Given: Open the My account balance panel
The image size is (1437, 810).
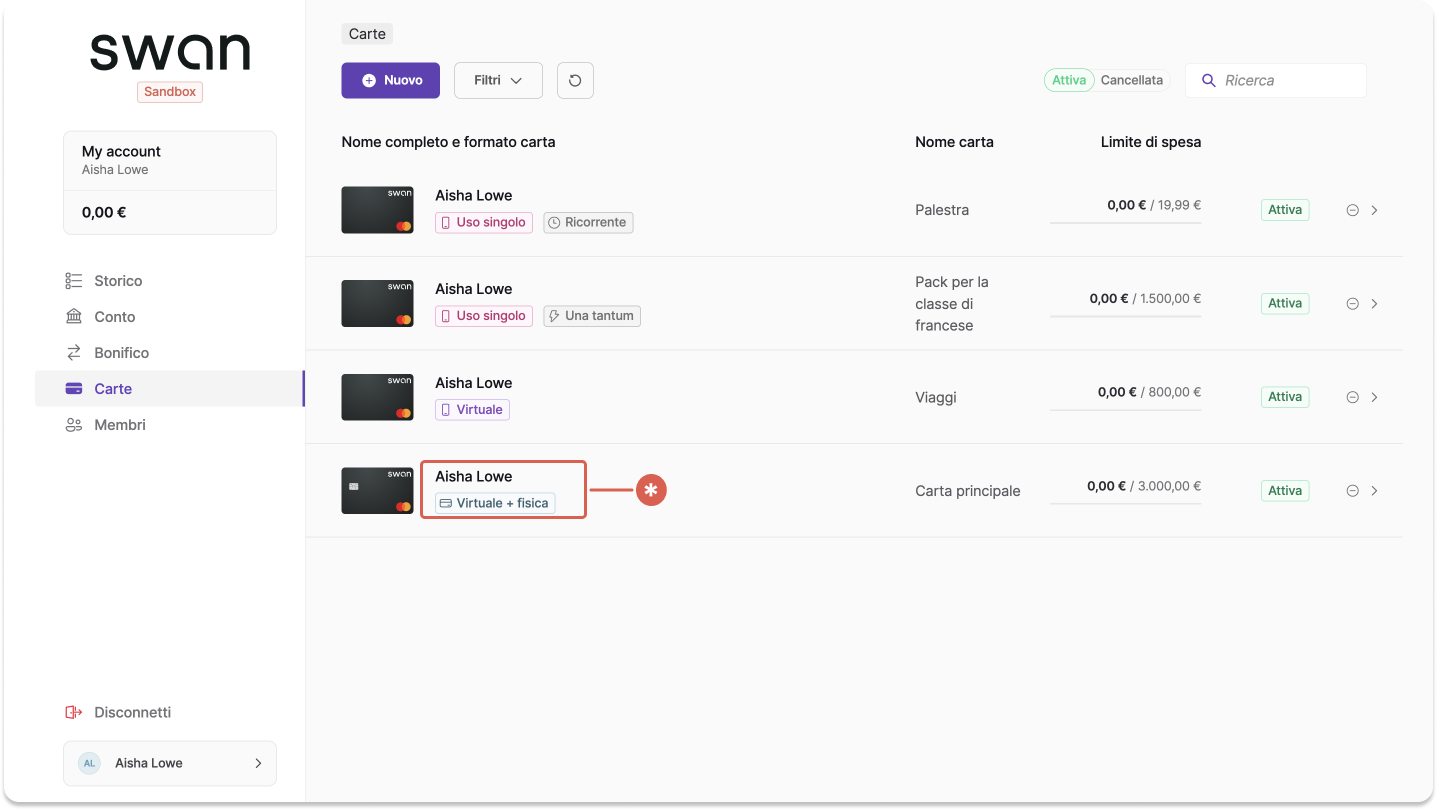Looking at the screenshot, I should point(170,183).
